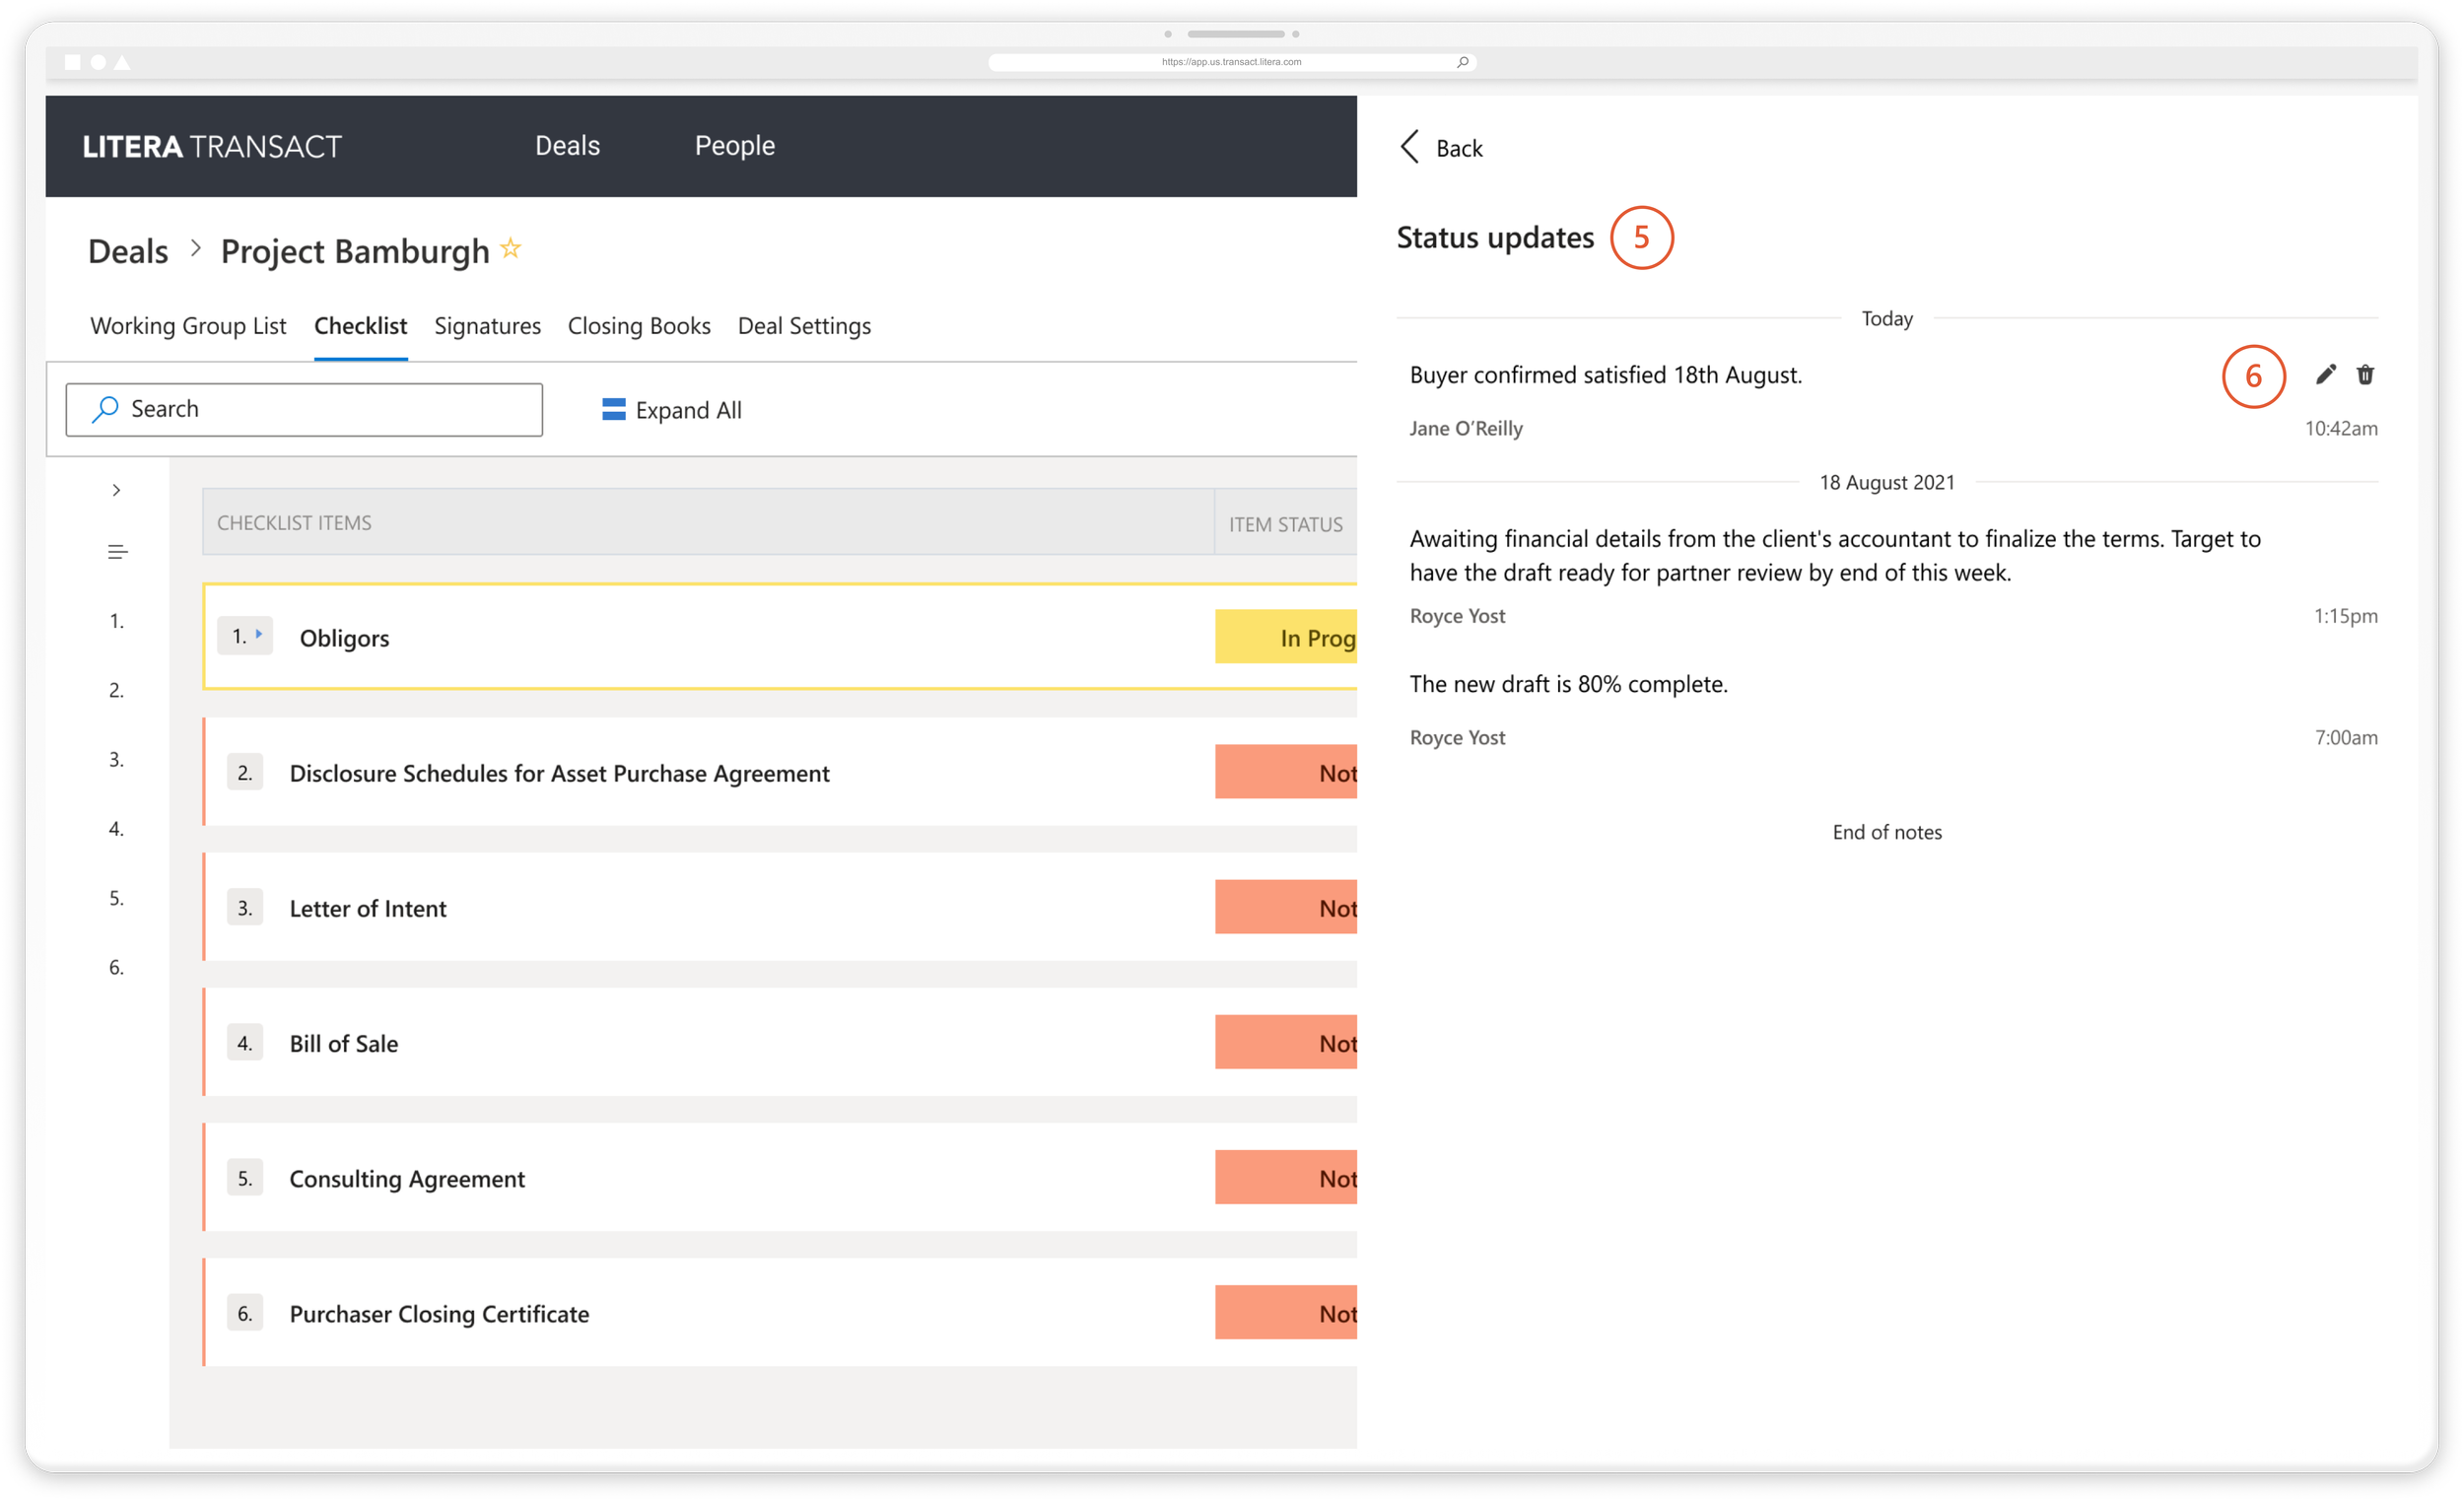
Task: Open the Expand All blue list icon
Action: pos(613,409)
